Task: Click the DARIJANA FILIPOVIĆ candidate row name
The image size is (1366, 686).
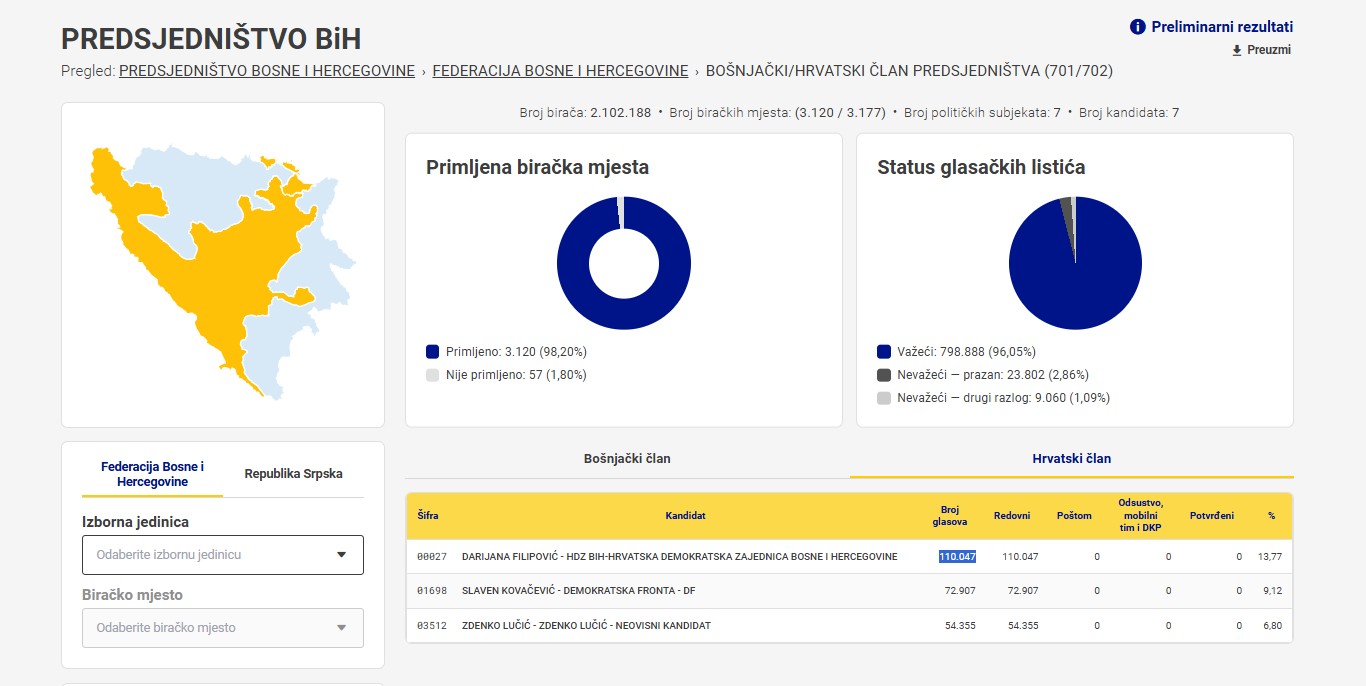Action: pos(680,556)
